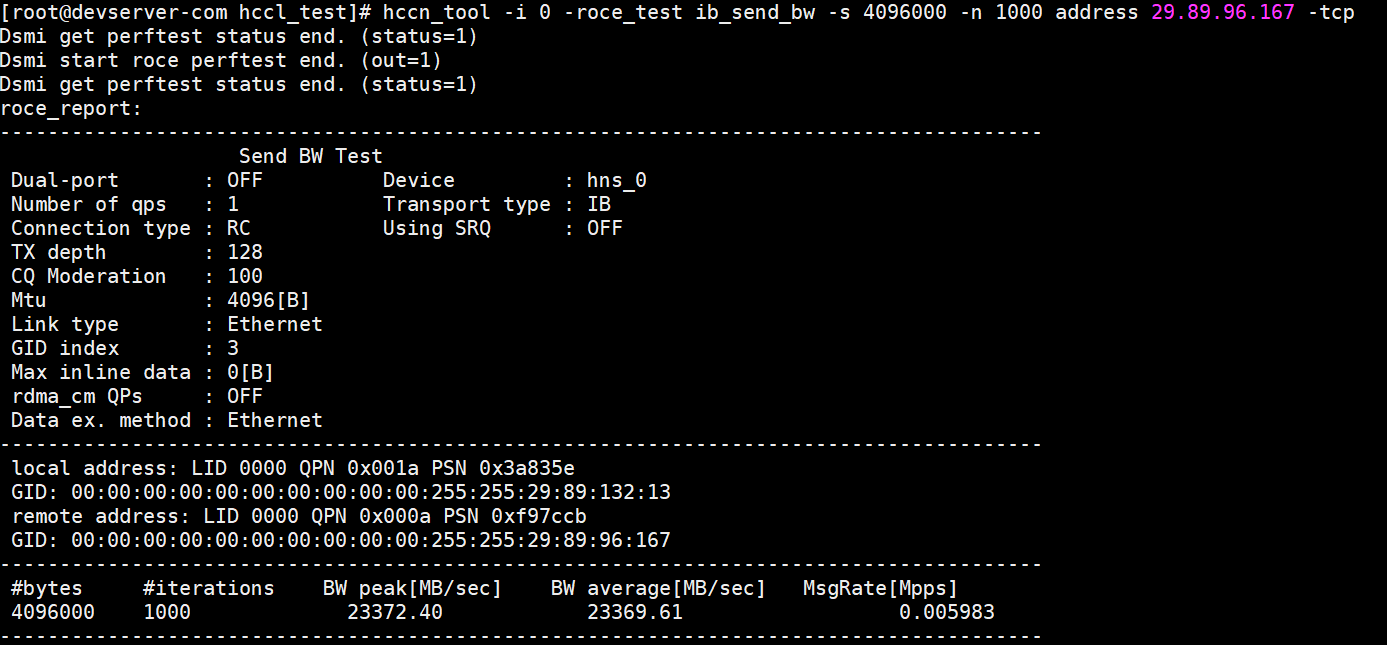Click the magenta IP address 29.89.96.167
This screenshot has width=1387, height=645.
[1222, 12]
